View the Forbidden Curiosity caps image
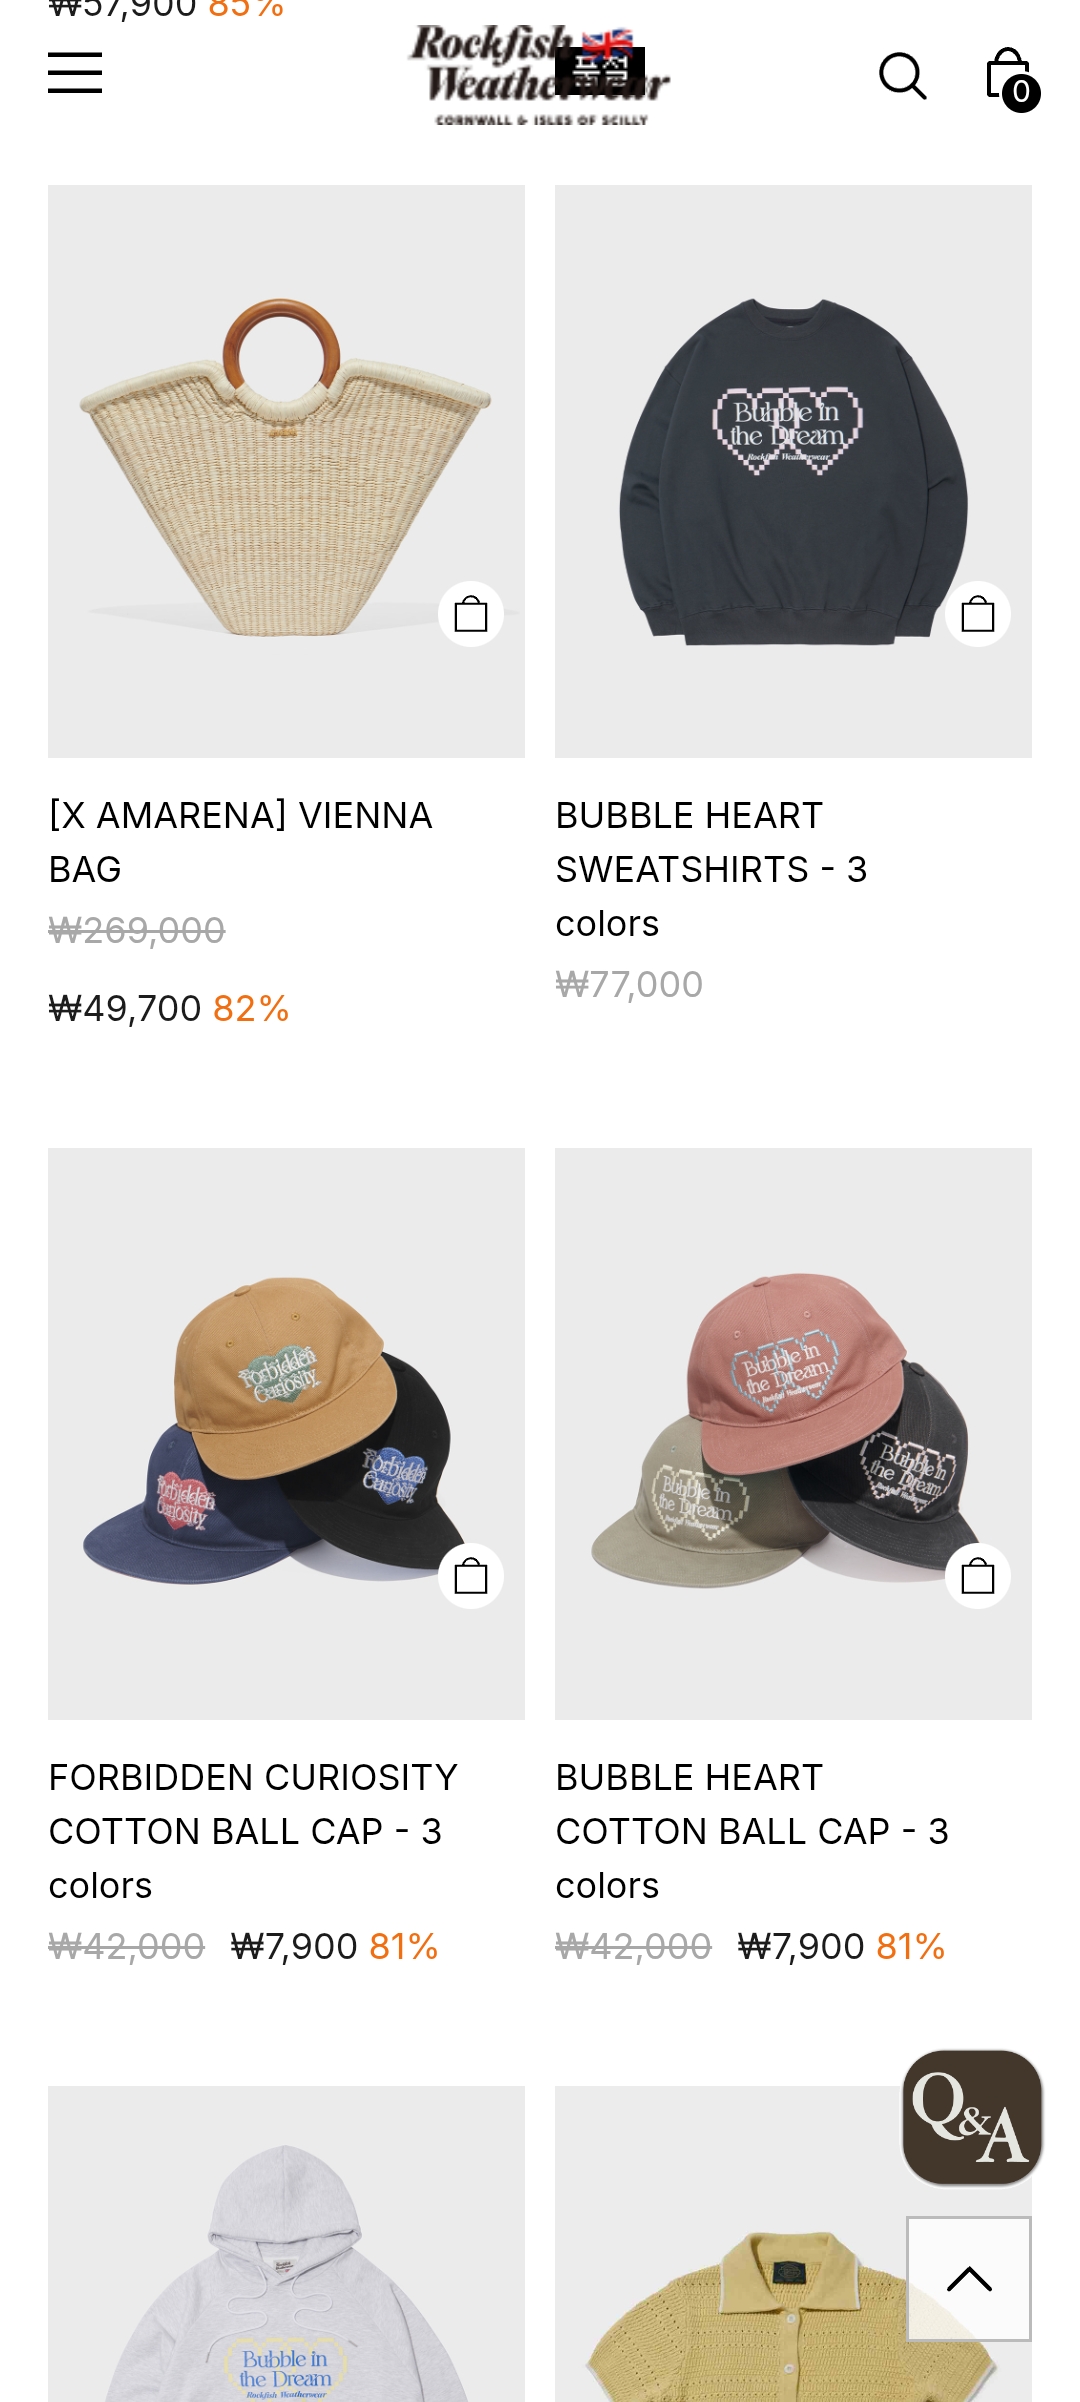 coord(286,1434)
